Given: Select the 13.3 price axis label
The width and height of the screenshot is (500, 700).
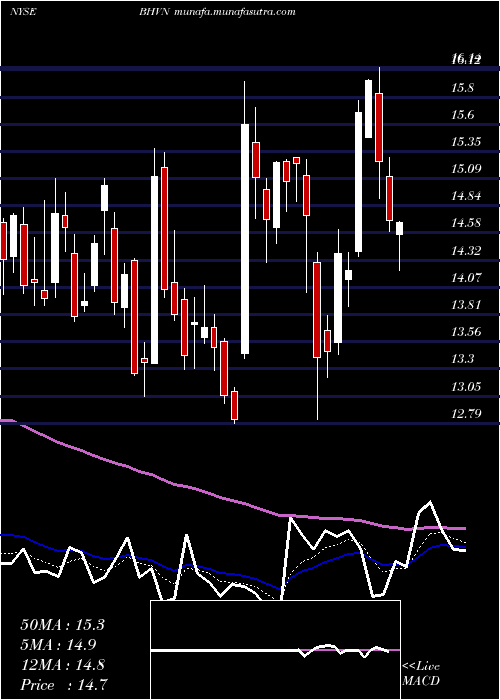Looking at the screenshot, I should [462, 359].
